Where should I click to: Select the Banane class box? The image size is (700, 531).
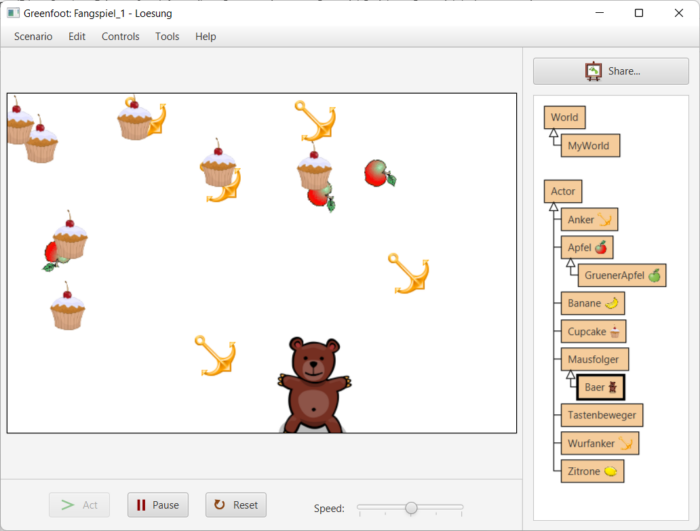pos(592,303)
